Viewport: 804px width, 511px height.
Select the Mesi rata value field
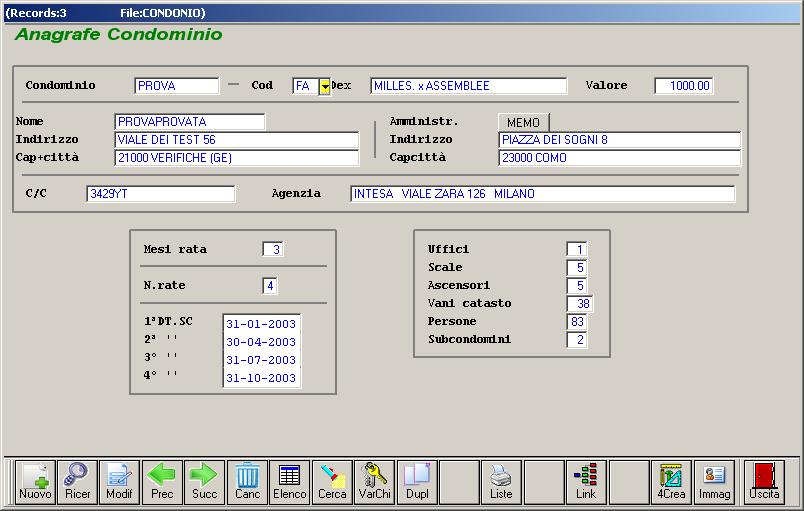[x=272, y=249]
